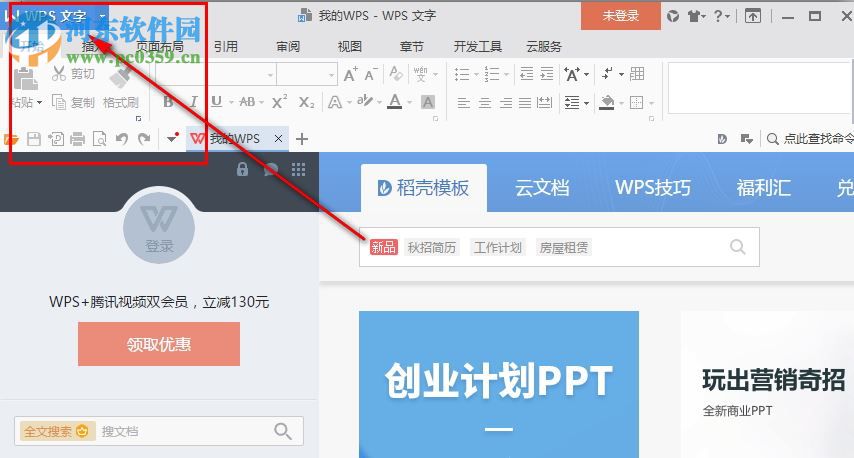Expand line spacing dropdown arrow
Viewport: 854px width, 458px height.
587,102
